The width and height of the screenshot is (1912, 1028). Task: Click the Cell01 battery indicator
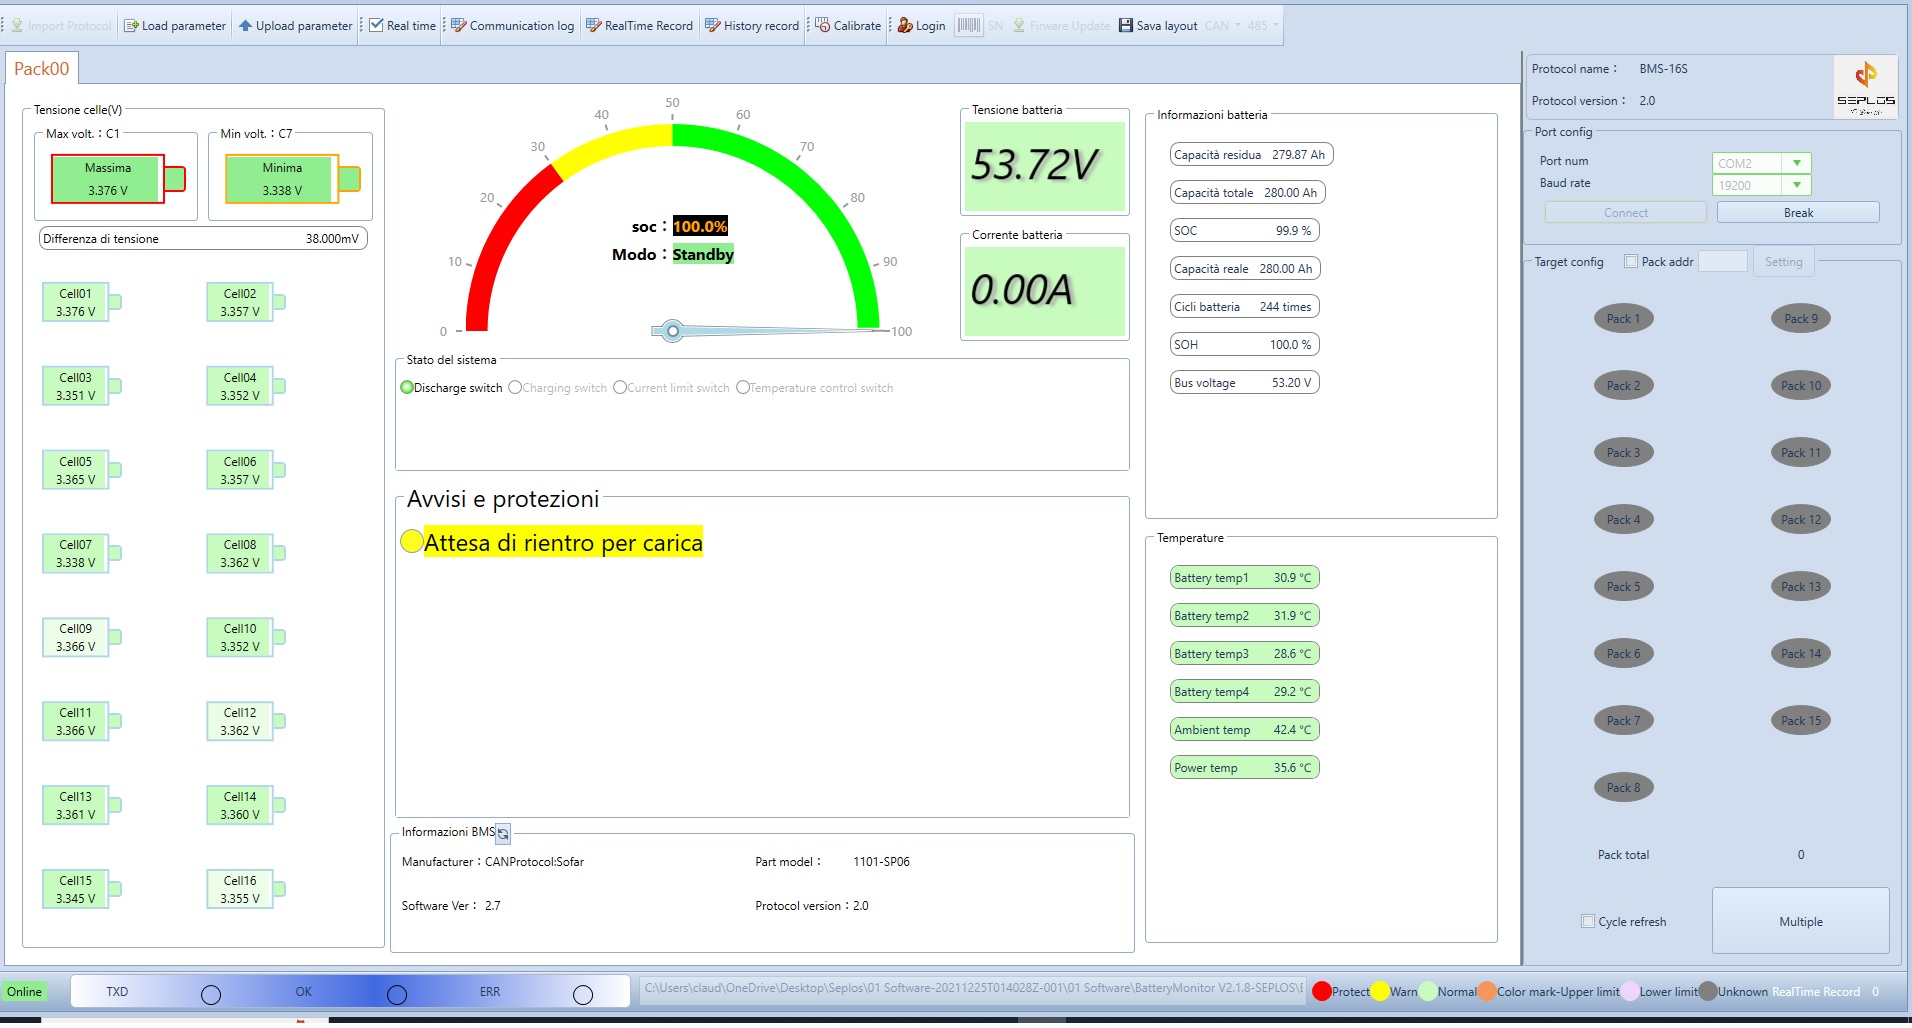click(81, 302)
